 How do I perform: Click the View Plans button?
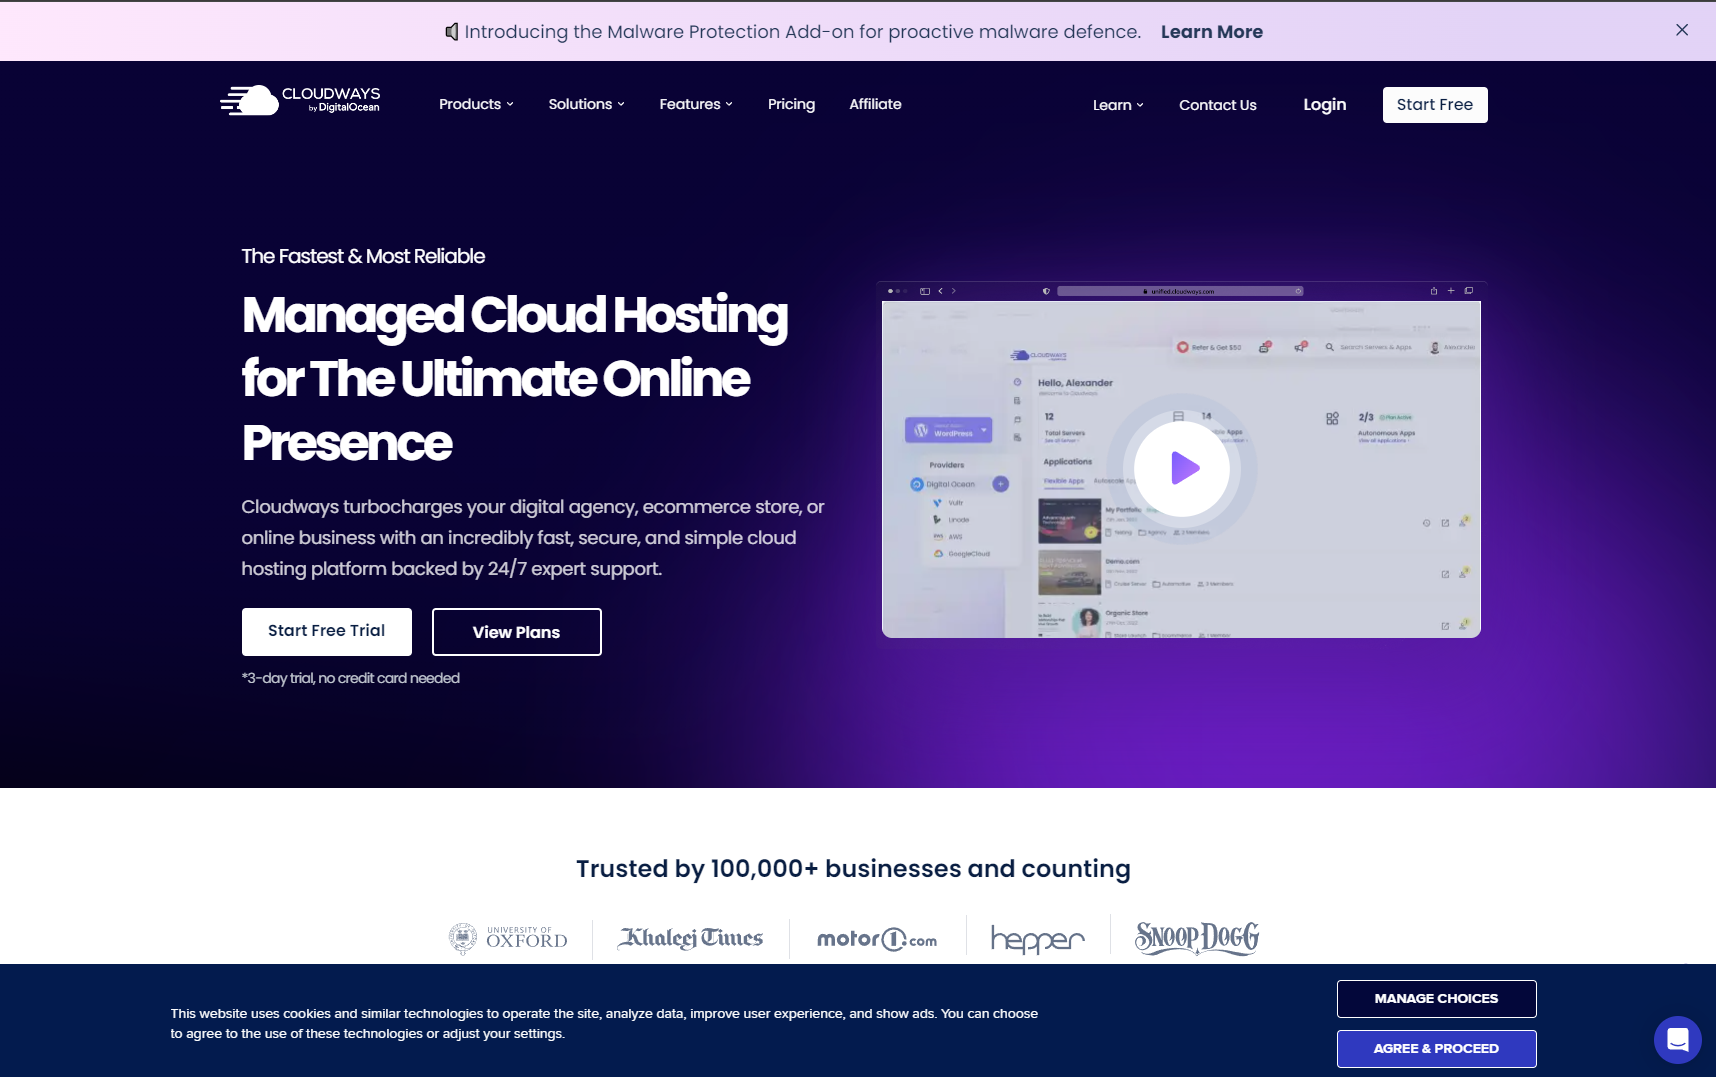(x=516, y=632)
